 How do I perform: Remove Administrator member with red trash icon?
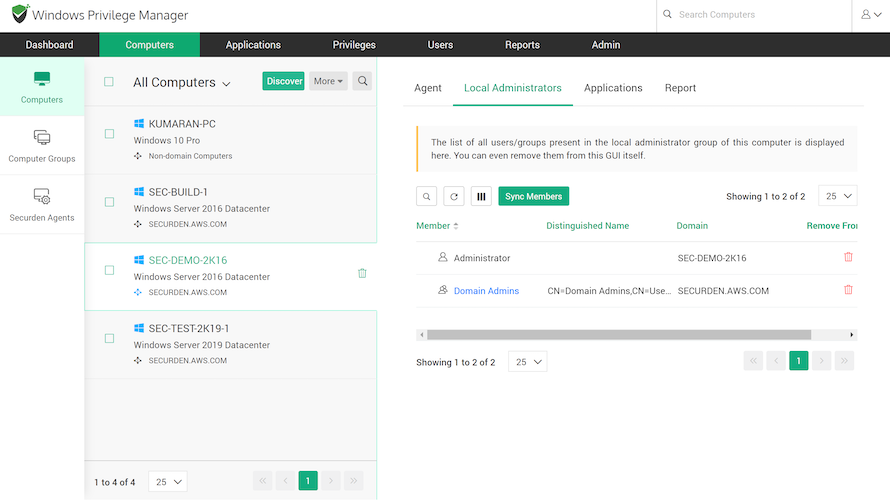[x=849, y=257]
